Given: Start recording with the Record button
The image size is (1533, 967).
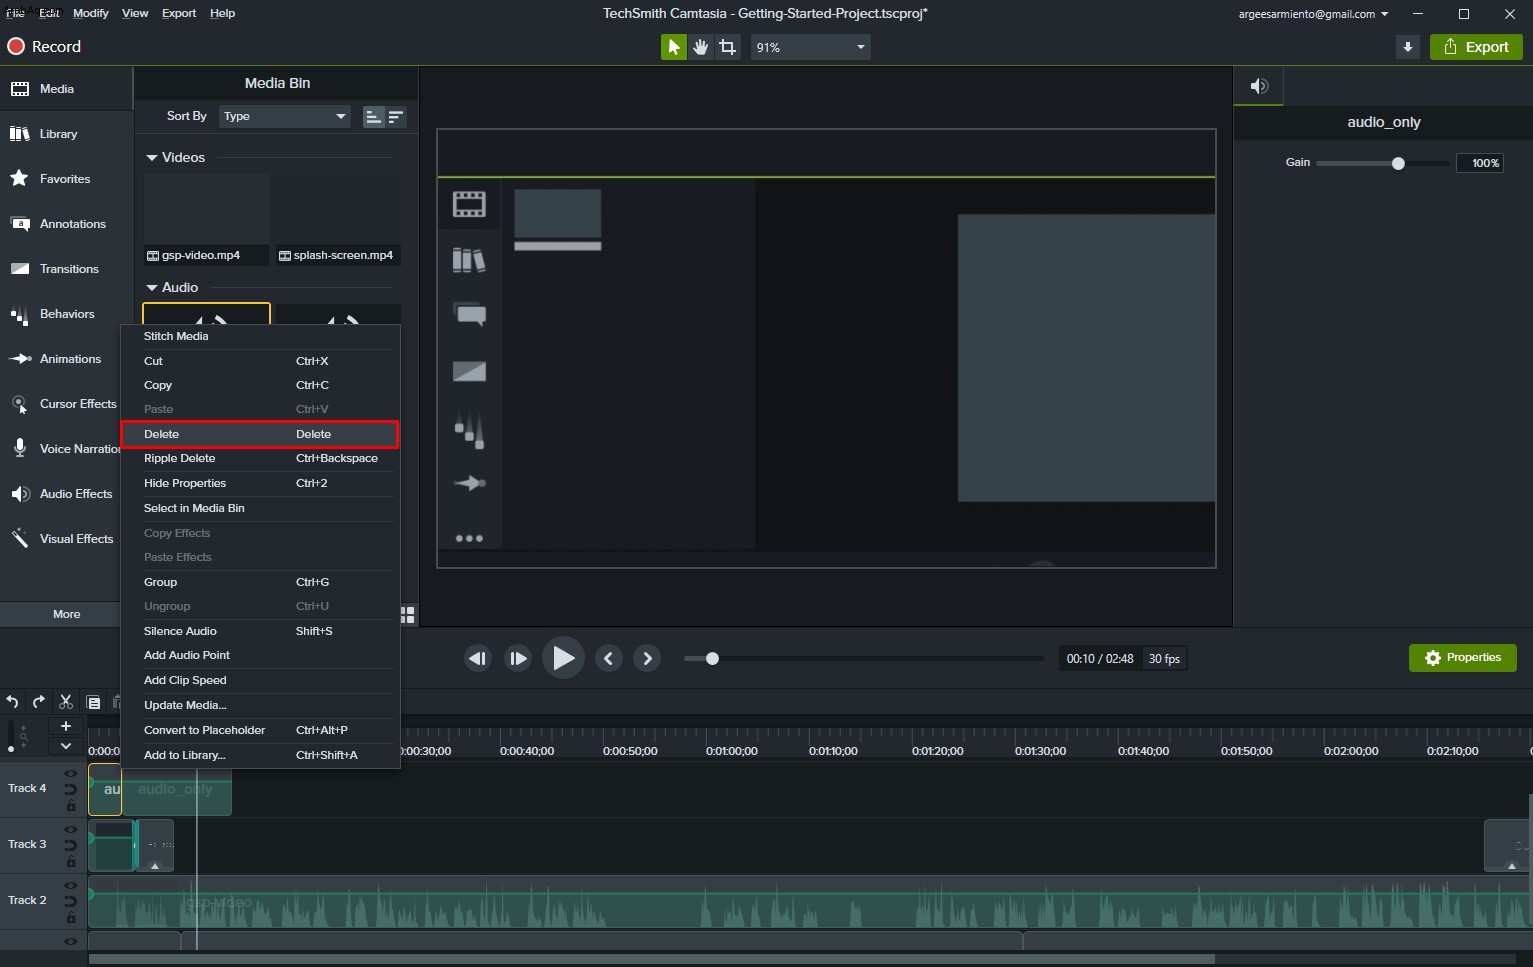Looking at the screenshot, I should pos(44,47).
